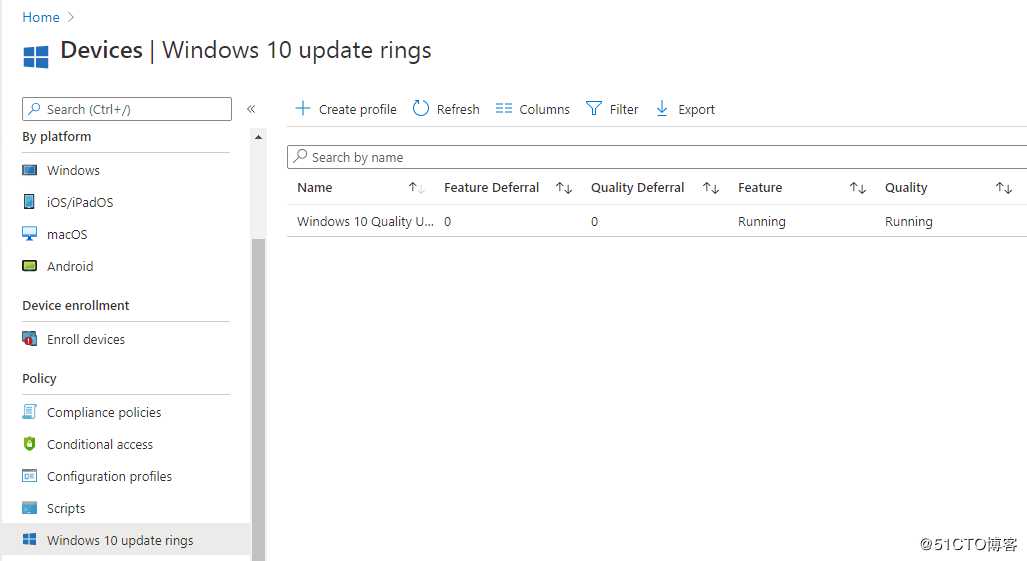Click the Quality column header
Viewport: 1027px width, 561px height.
click(x=906, y=188)
